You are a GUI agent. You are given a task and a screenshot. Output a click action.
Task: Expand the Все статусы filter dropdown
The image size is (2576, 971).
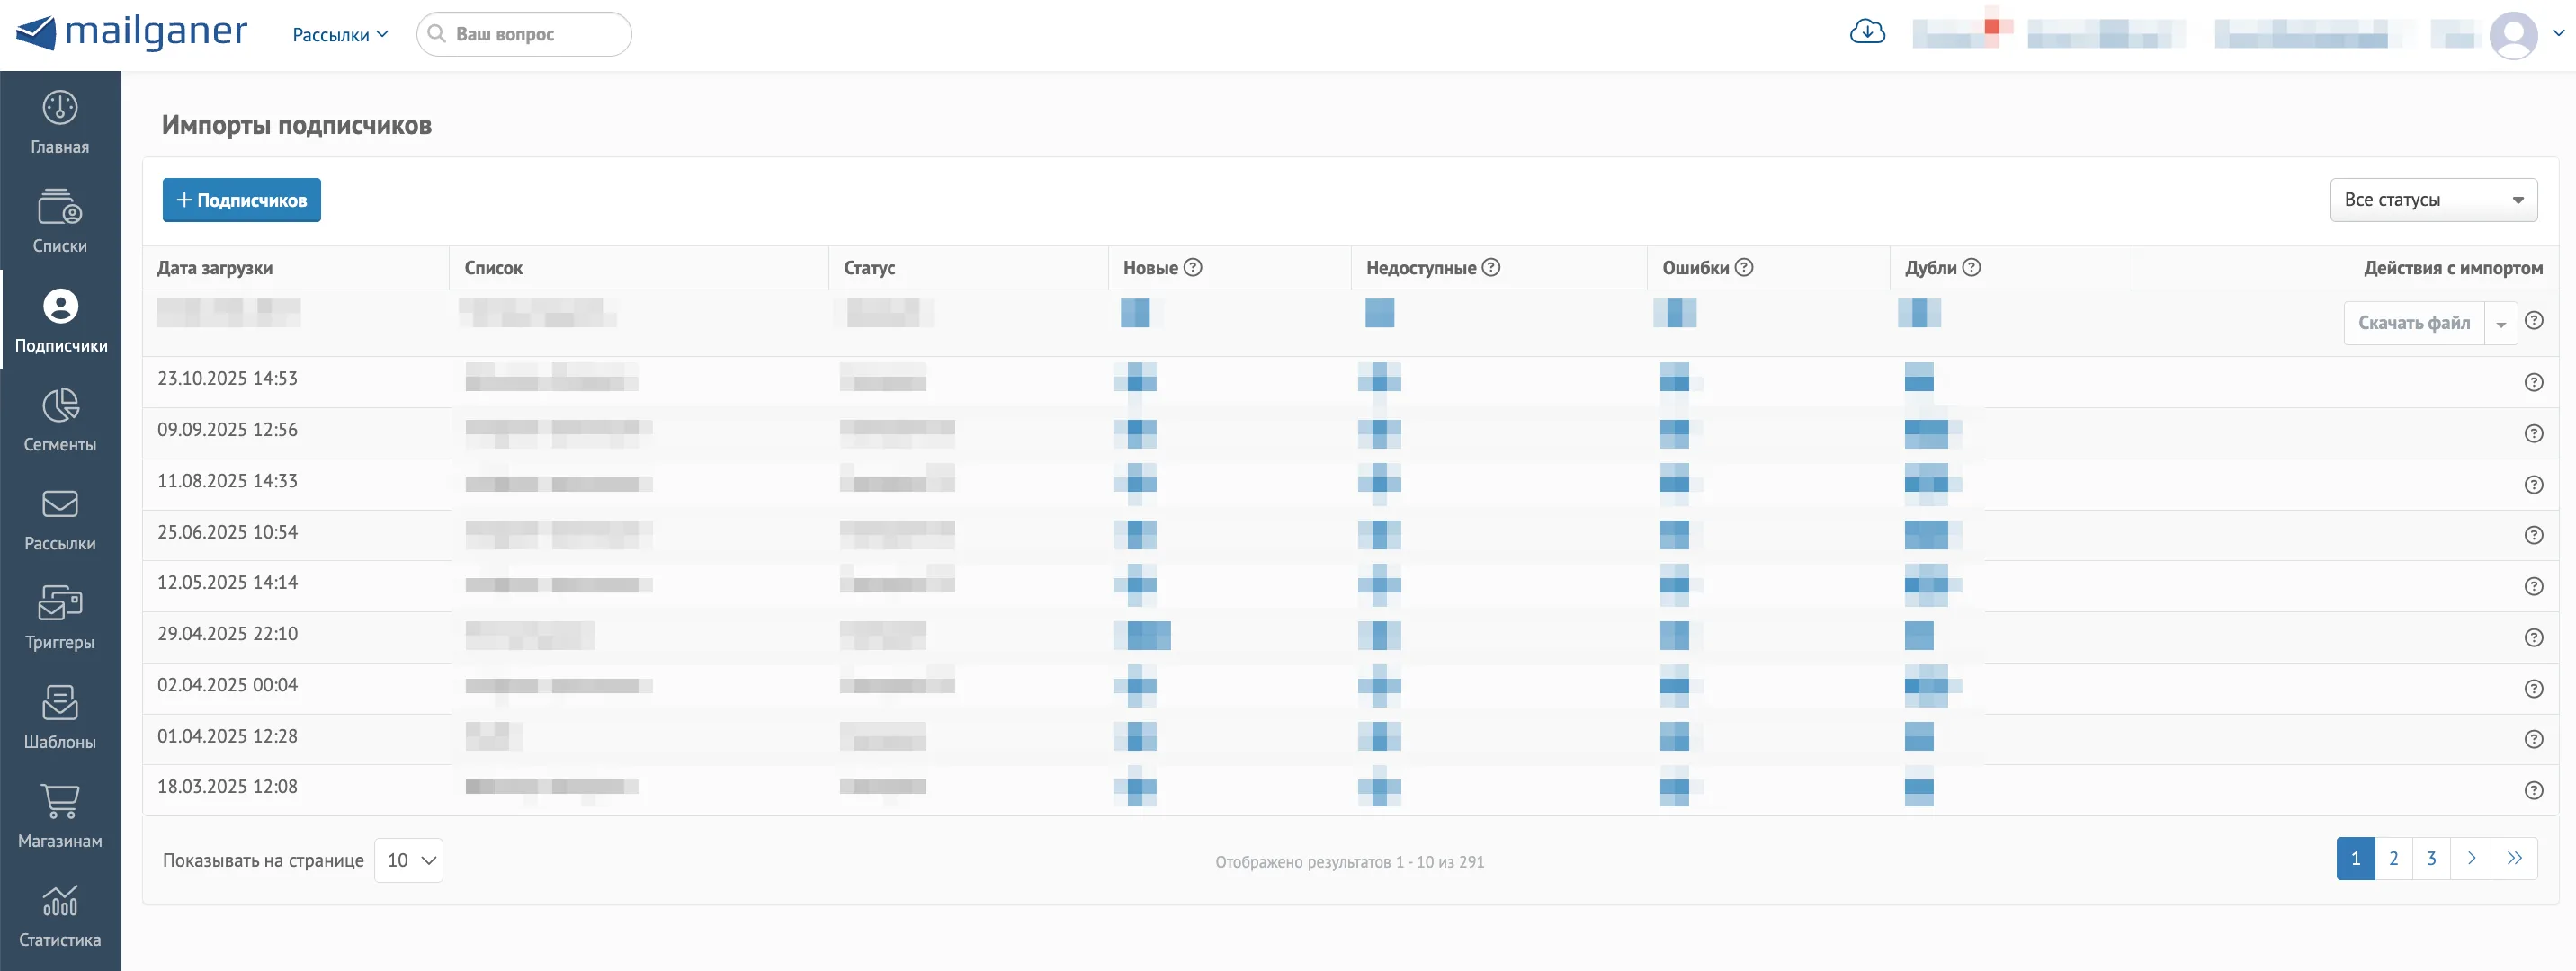coord(2433,200)
